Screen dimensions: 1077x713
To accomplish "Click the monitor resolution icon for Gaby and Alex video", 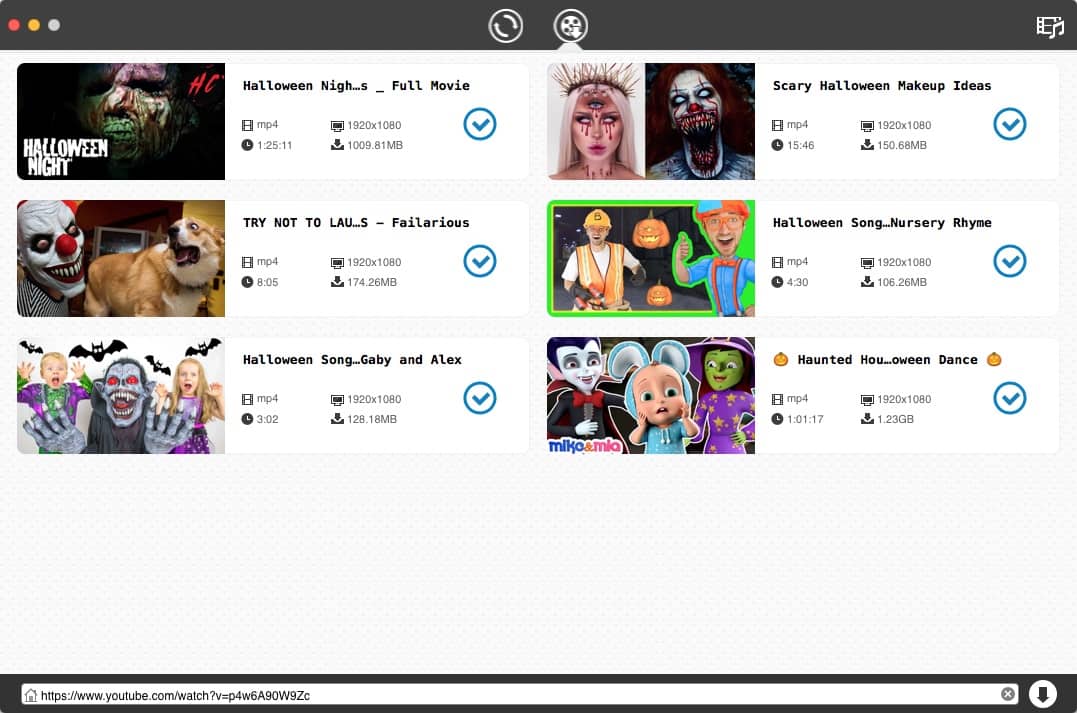I will click(337, 399).
